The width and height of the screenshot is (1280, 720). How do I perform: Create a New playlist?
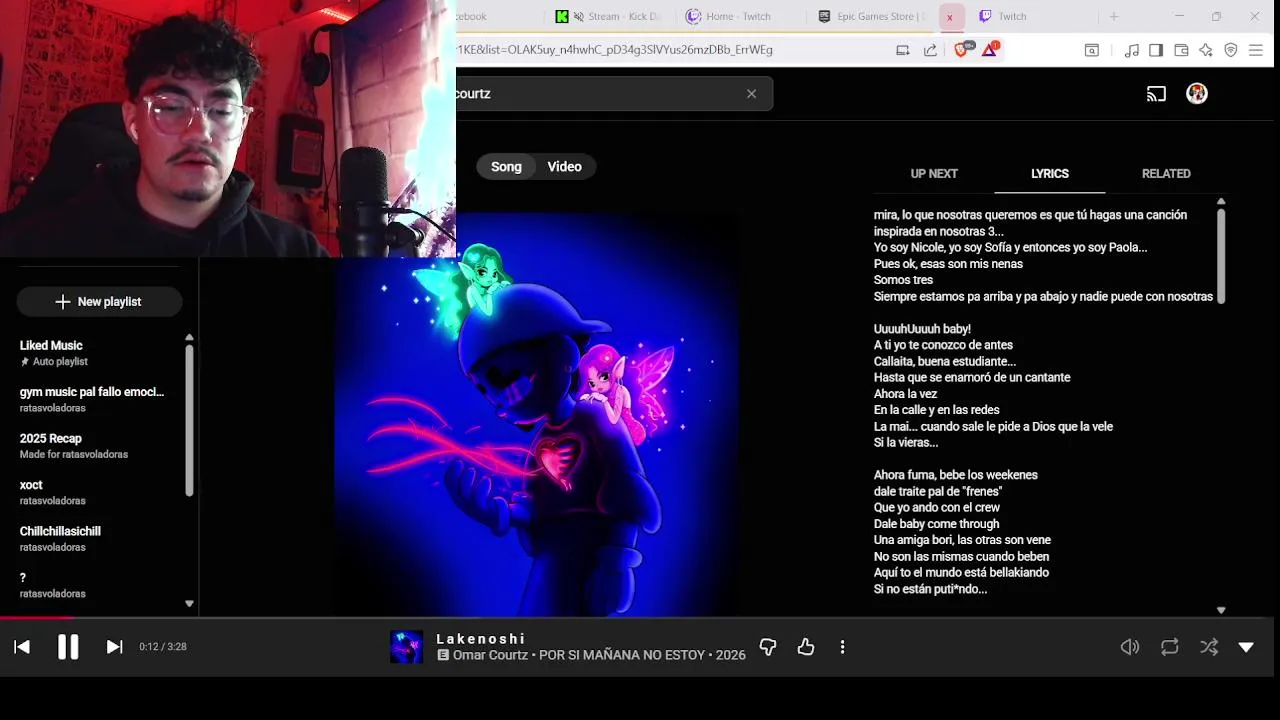click(x=99, y=302)
